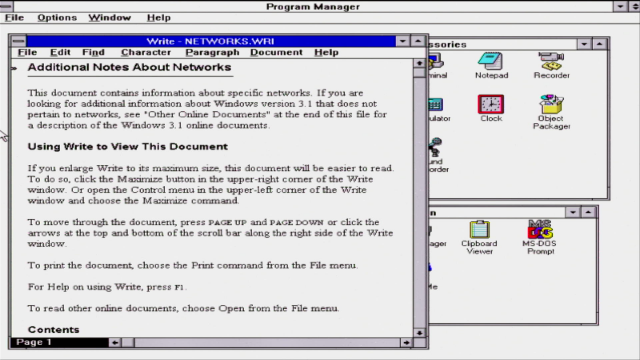Open Program Manager's Window menu

click(110, 18)
